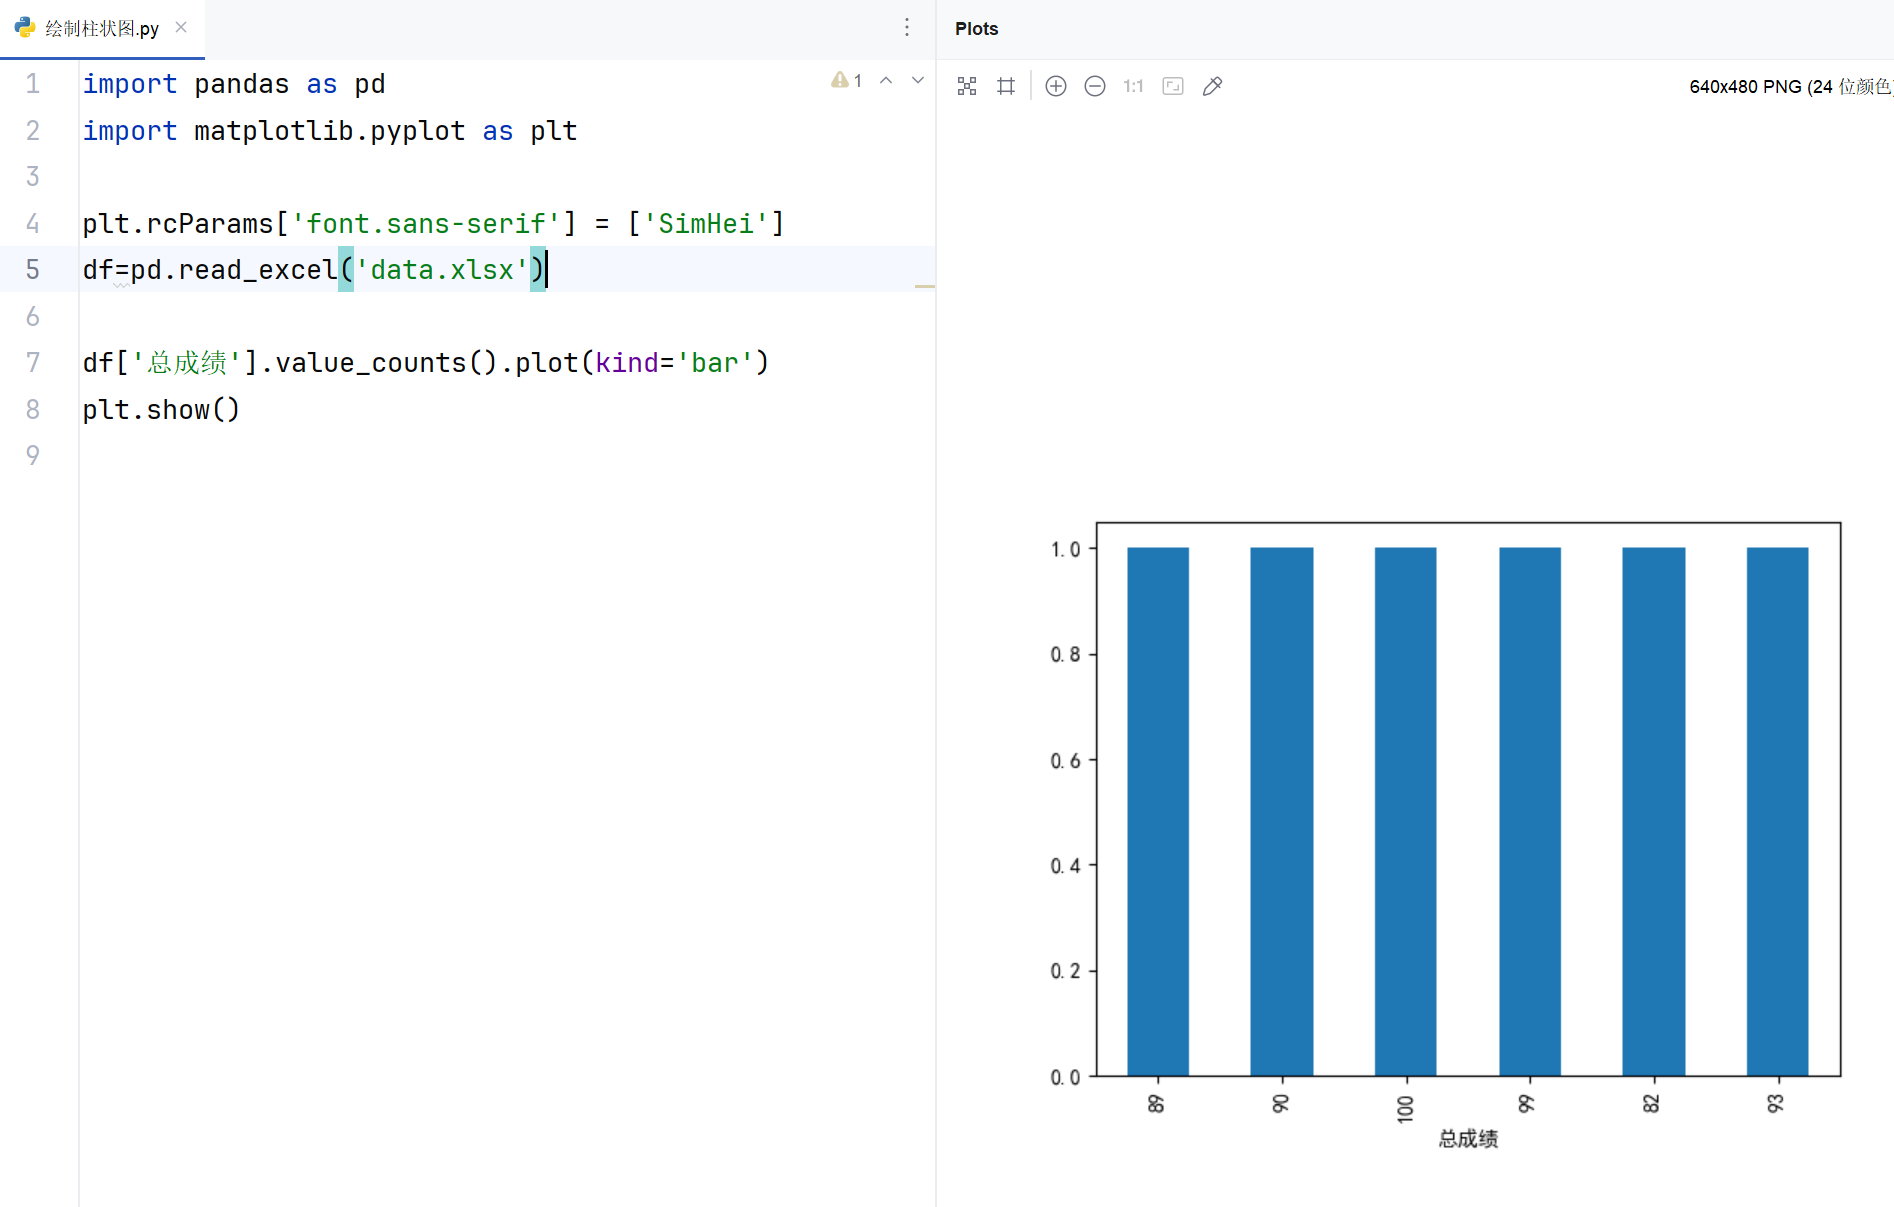
Task: Open the Plots panel header
Action: pos(977,29)
